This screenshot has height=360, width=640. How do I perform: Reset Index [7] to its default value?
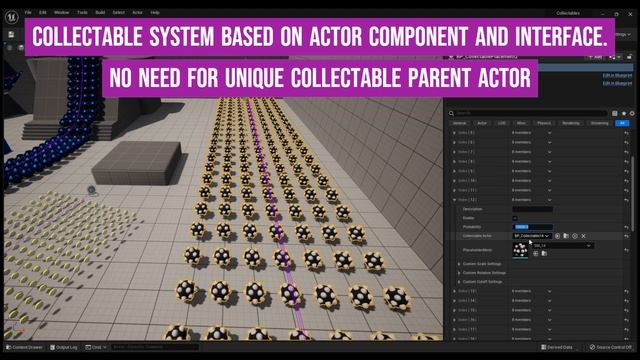627,152
